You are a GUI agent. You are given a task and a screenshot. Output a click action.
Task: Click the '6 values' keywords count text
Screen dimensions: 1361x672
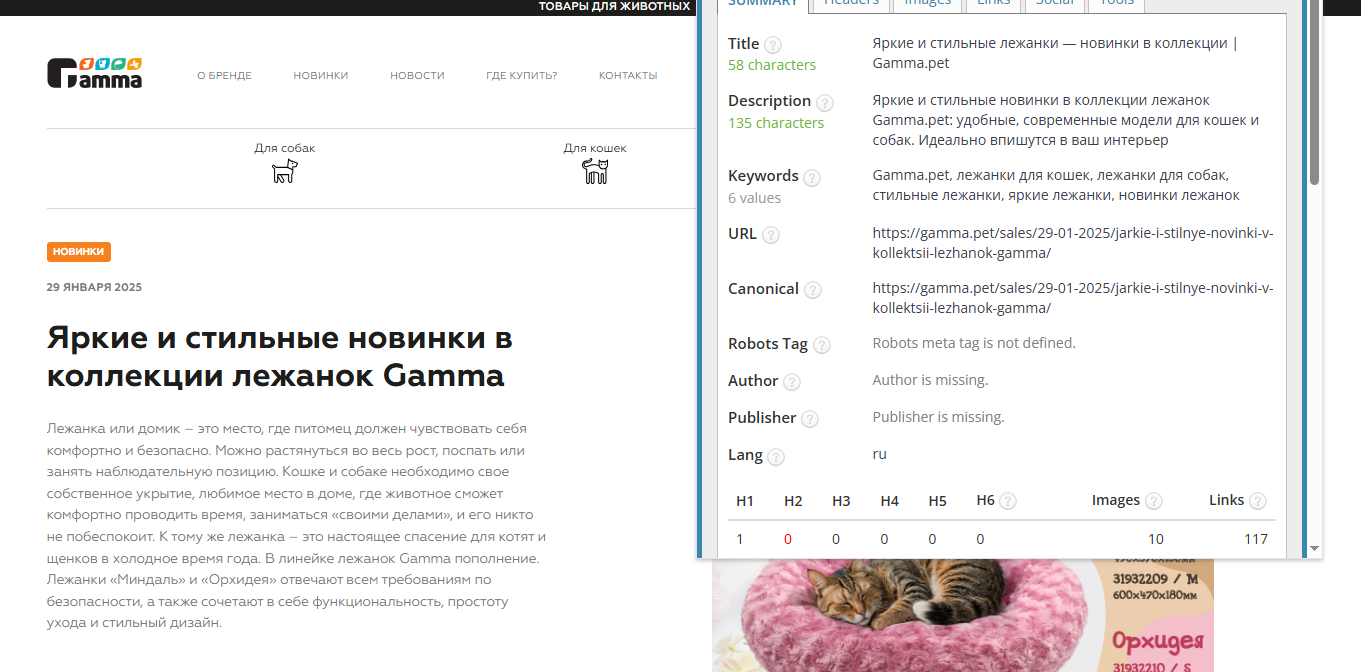[755, 198]
